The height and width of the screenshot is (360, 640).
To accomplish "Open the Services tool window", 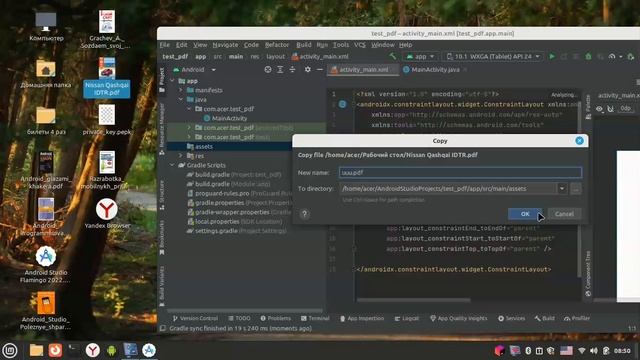I will click(512, 318).
